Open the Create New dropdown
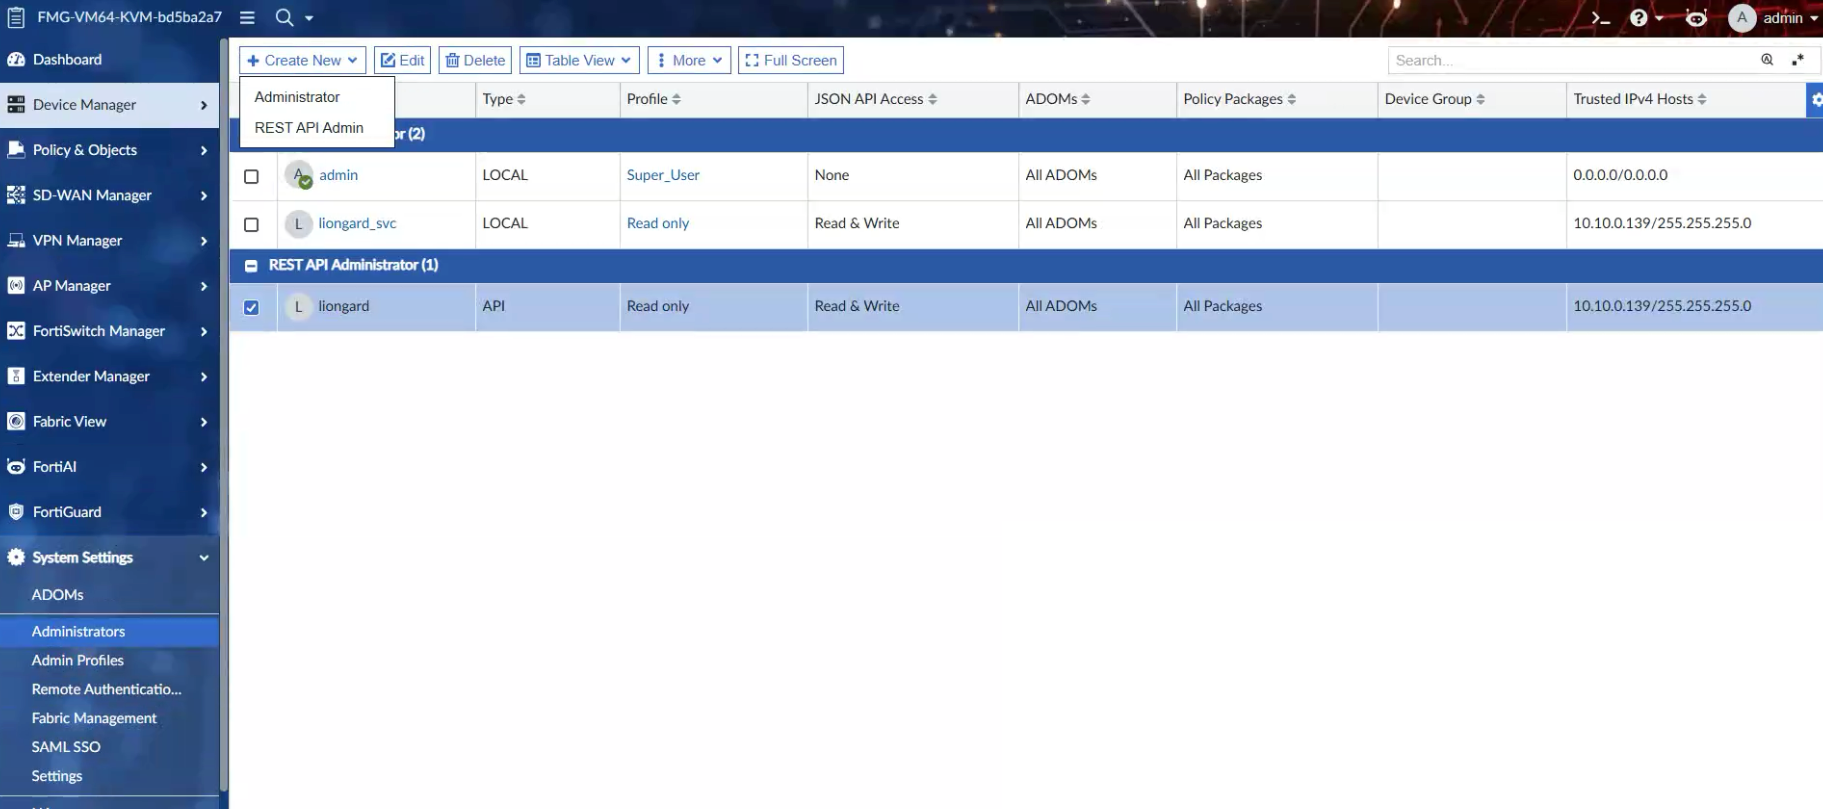This screenshot has width=1823, height=809. [302, 60]
